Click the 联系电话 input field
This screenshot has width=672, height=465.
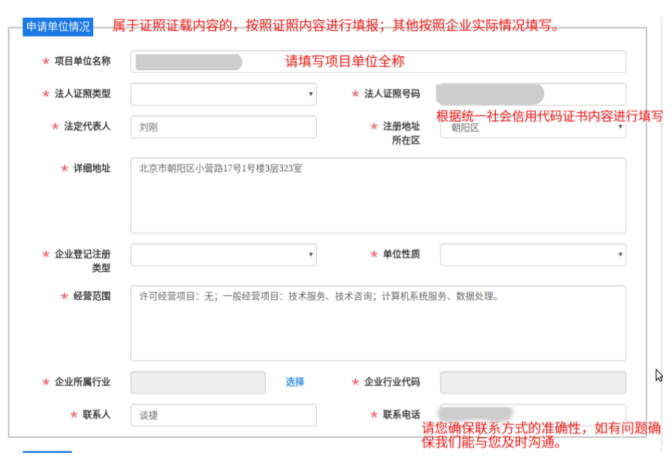click(532, 415)
